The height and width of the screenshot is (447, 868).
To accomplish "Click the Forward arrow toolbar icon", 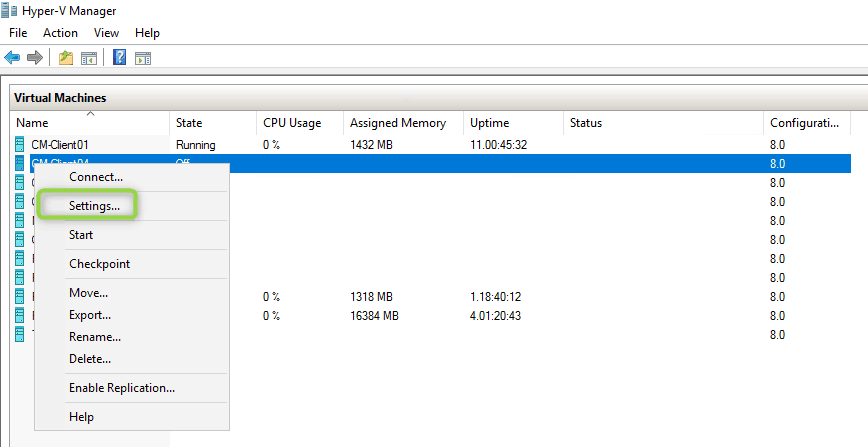I will (x=35, y=58).
